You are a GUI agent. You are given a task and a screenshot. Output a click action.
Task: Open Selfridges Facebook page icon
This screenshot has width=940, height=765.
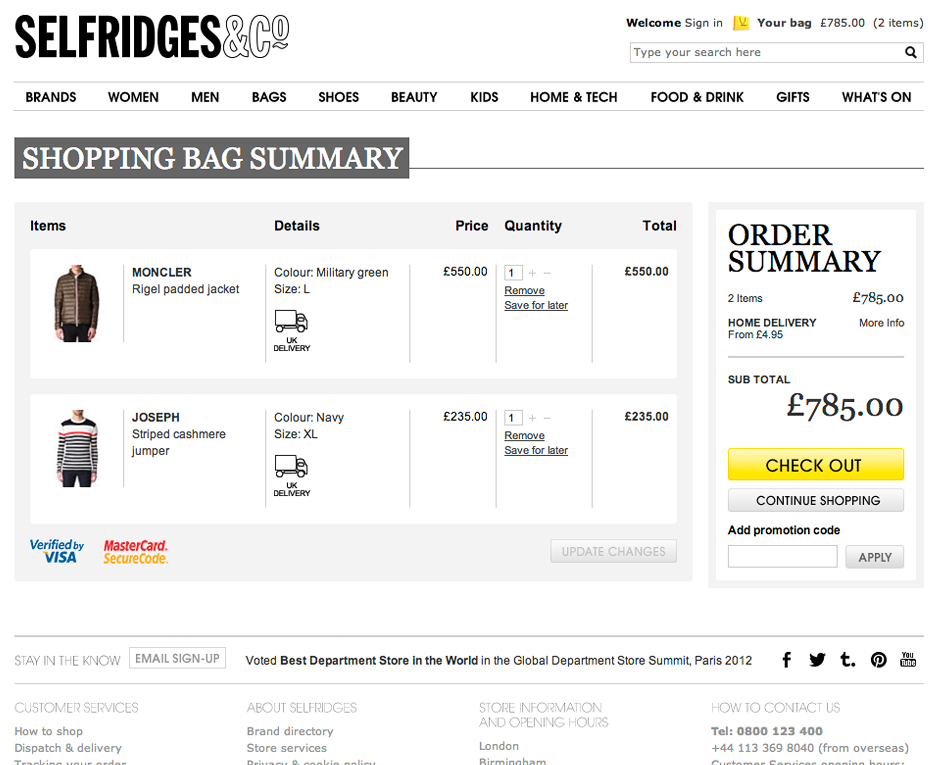coord(787,659)
